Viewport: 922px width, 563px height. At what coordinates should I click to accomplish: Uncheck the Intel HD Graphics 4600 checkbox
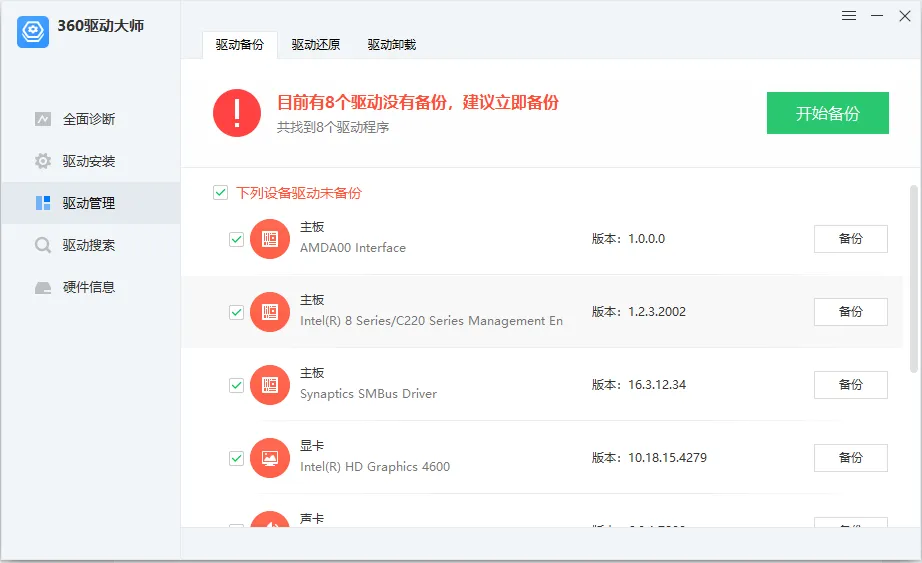click(x=236, y=458)
